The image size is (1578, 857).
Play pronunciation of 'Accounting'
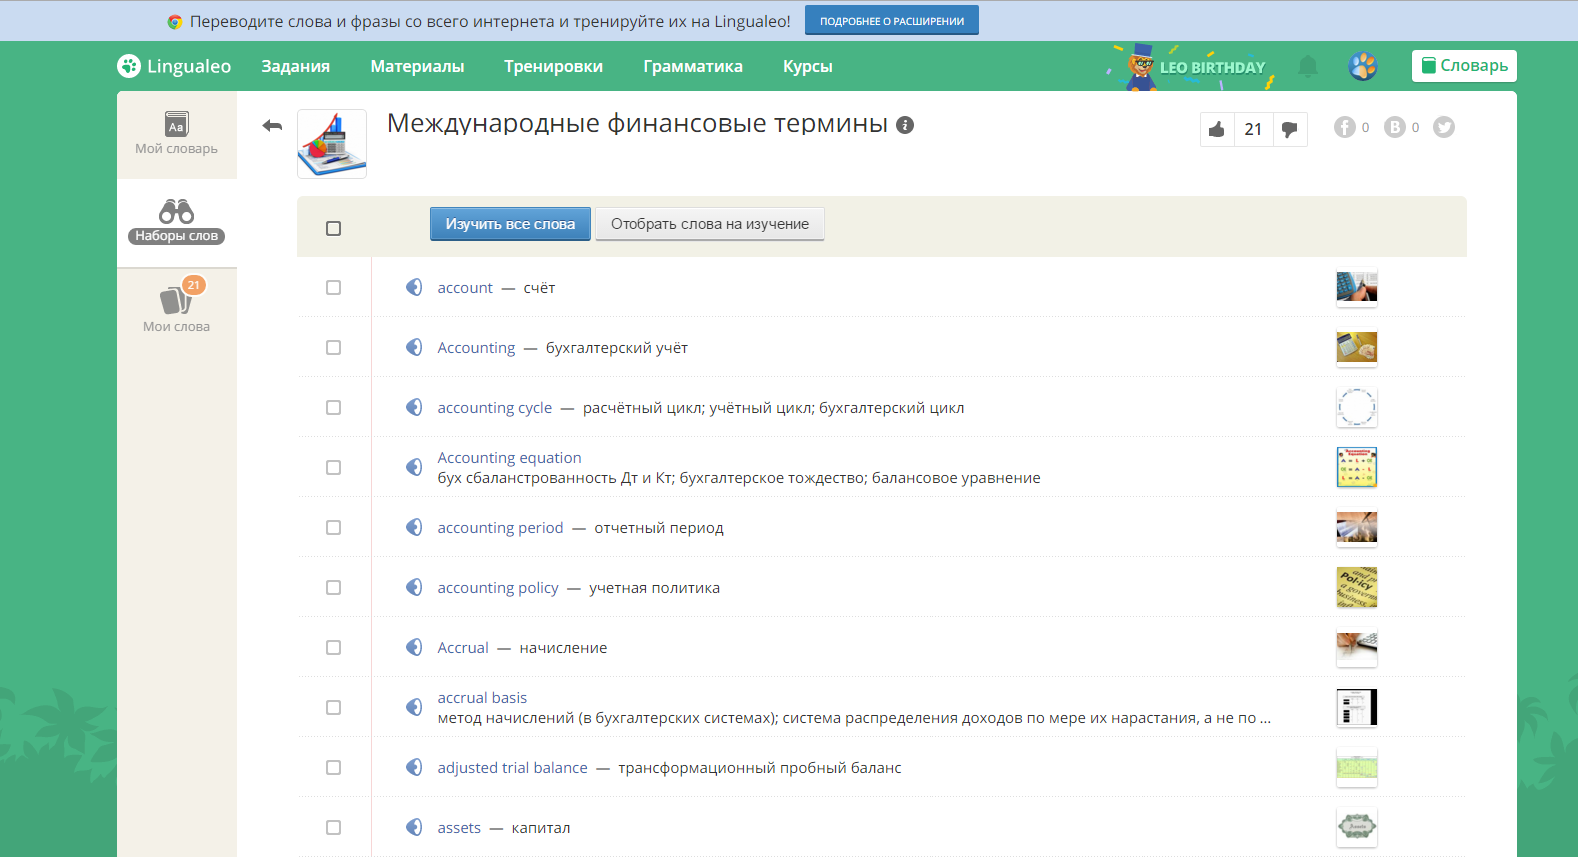click(414, 347)
